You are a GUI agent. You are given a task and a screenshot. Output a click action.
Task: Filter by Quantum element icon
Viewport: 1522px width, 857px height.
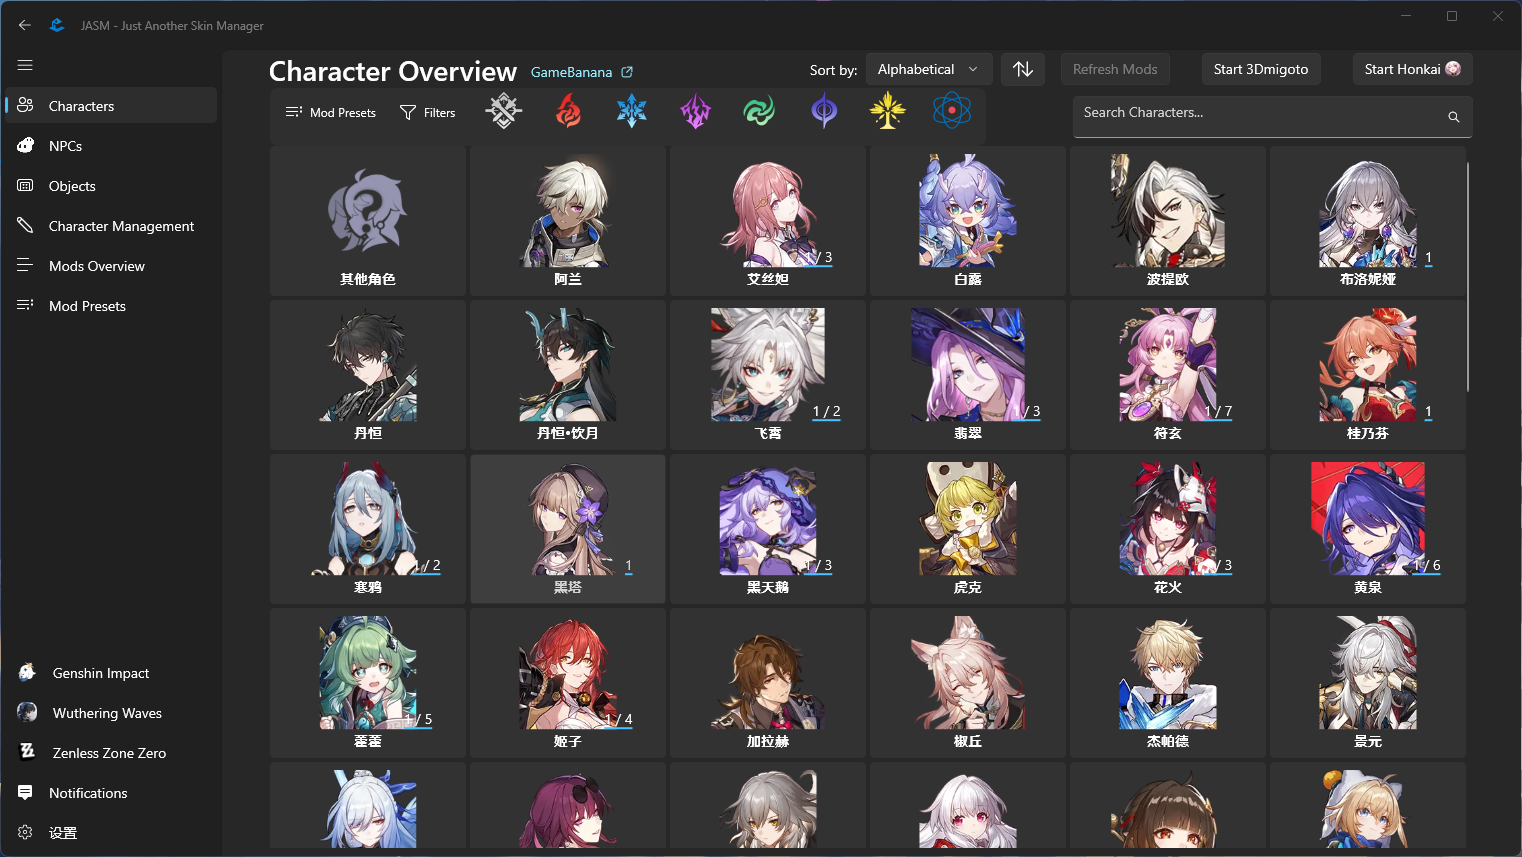tap(824, 111)
